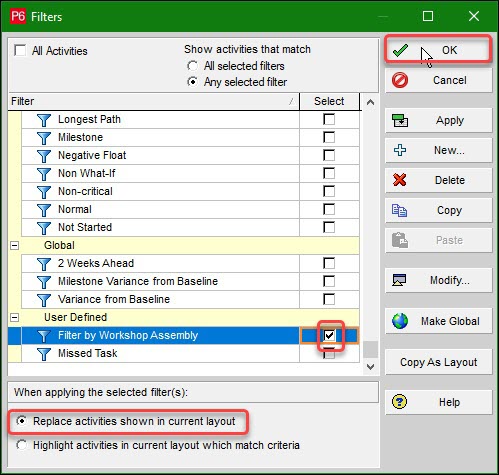This screenshot has height=475, width=499.
Task: Select the Normal filter row text
Action: [75, 209]
